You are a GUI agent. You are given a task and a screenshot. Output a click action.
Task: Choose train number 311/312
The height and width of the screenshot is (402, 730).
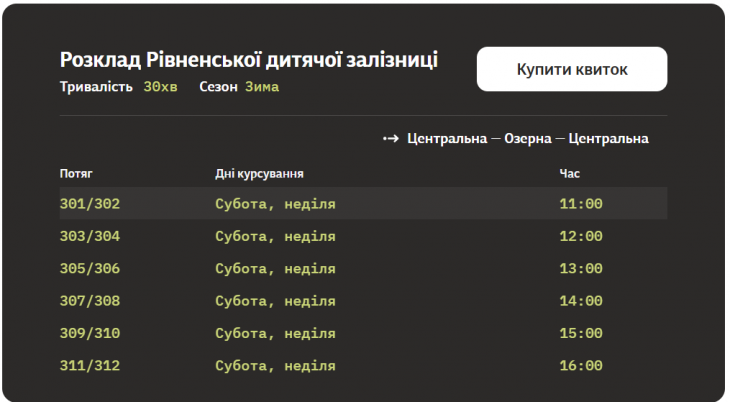90,366
